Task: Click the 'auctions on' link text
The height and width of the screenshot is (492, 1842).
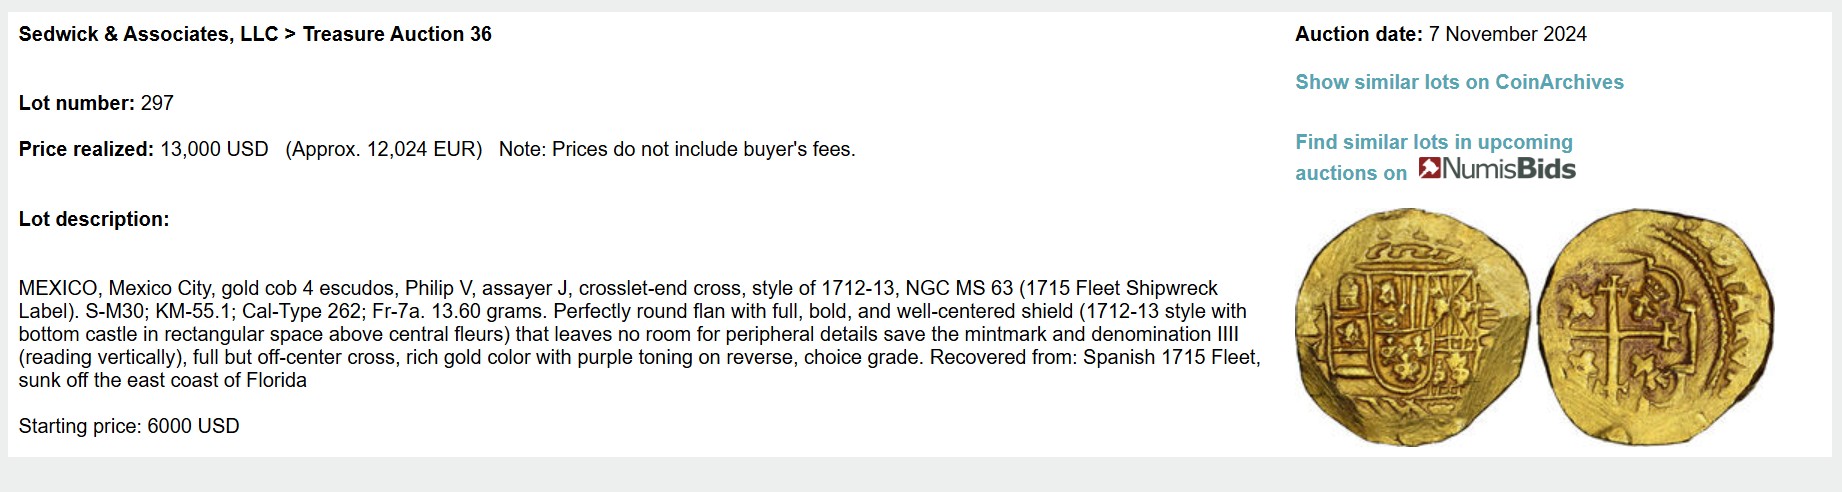Action: tap(1350, 173)
